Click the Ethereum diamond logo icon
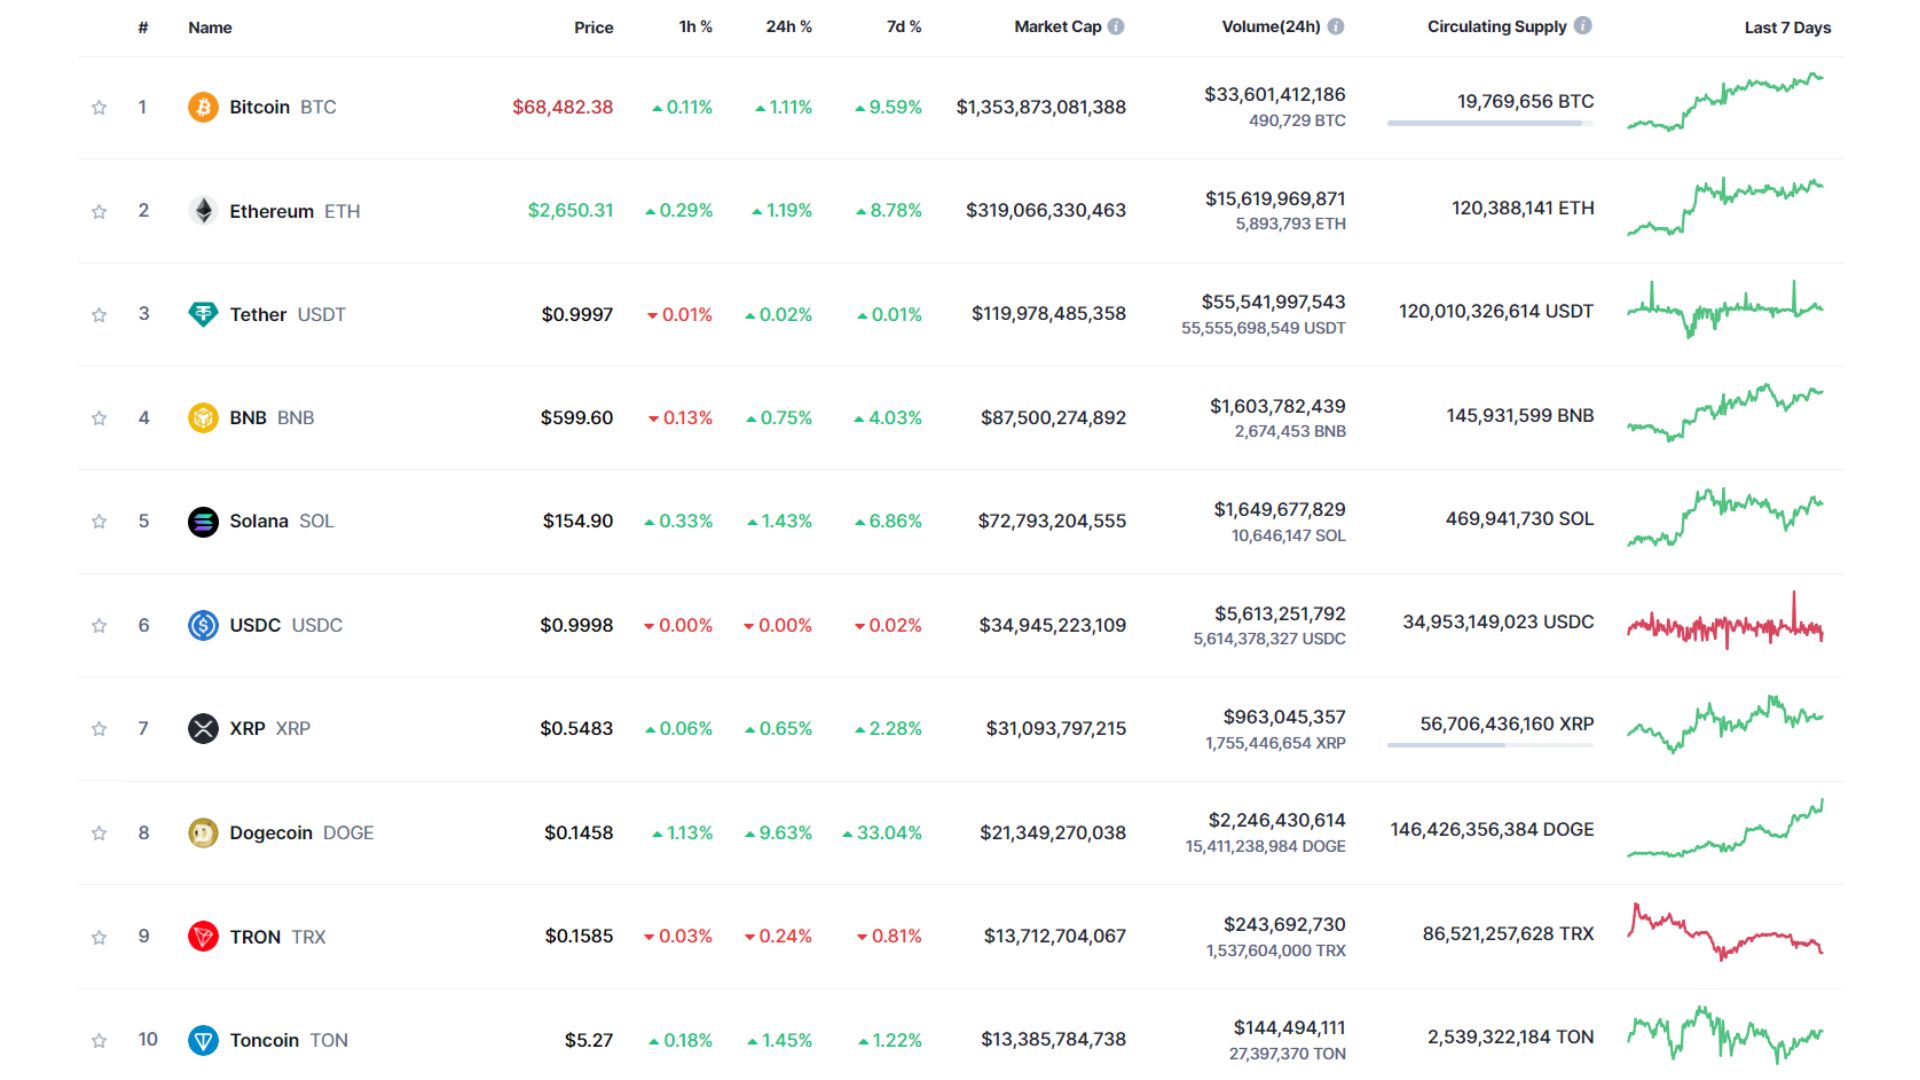The image size is (1920, 1080). tap(203, 211)
